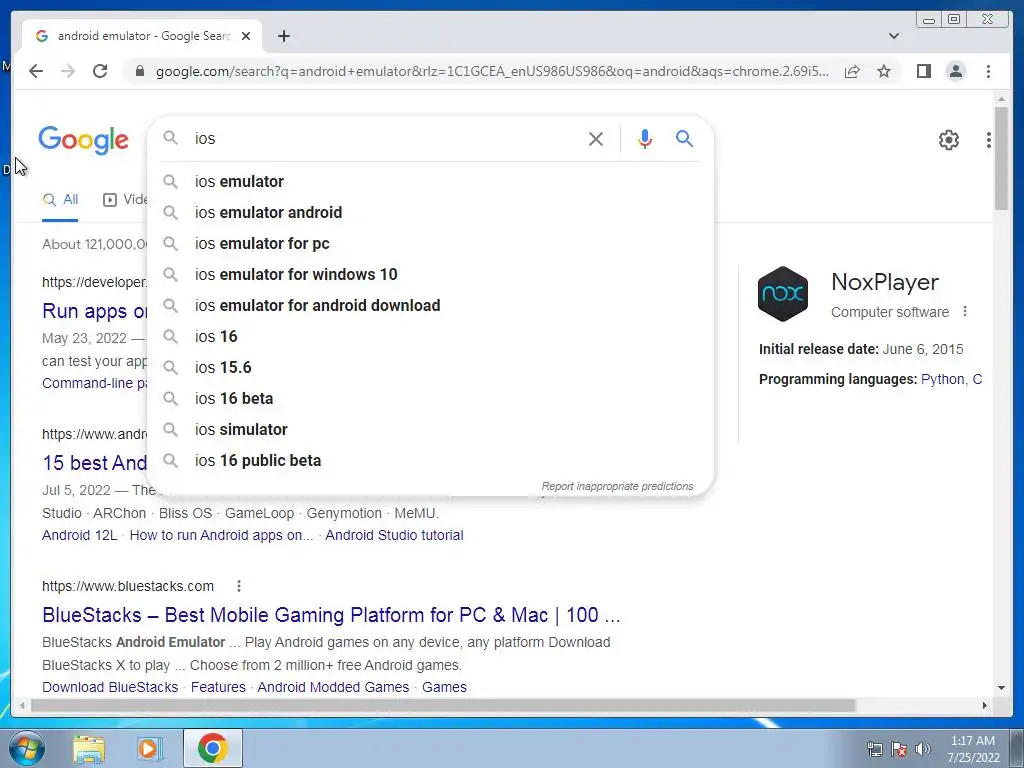This screenshot has height=768, width=1024.
Task: Click the vertical scrollbar thumb
Action: coord(1001,158)
